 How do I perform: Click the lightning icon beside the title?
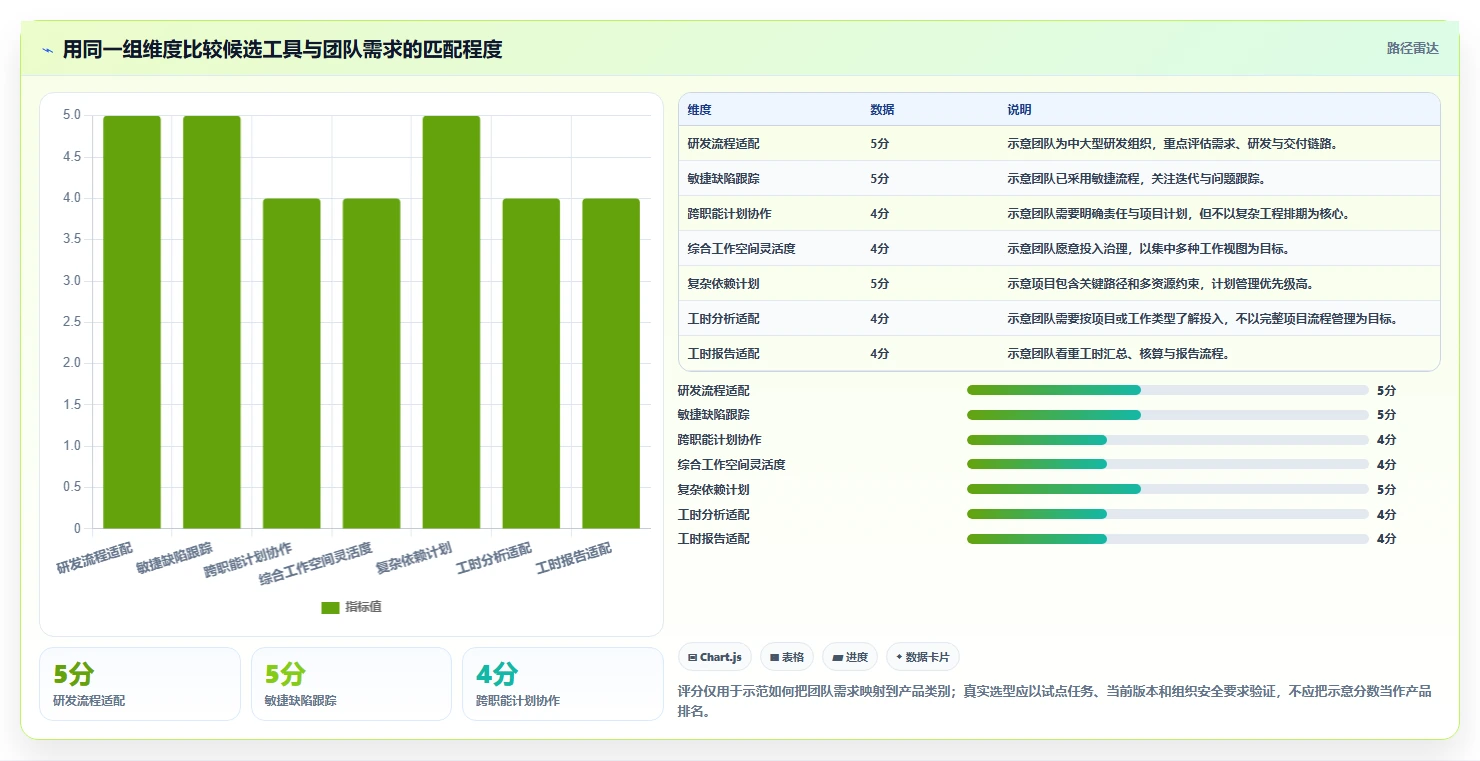tap(48, 49)
